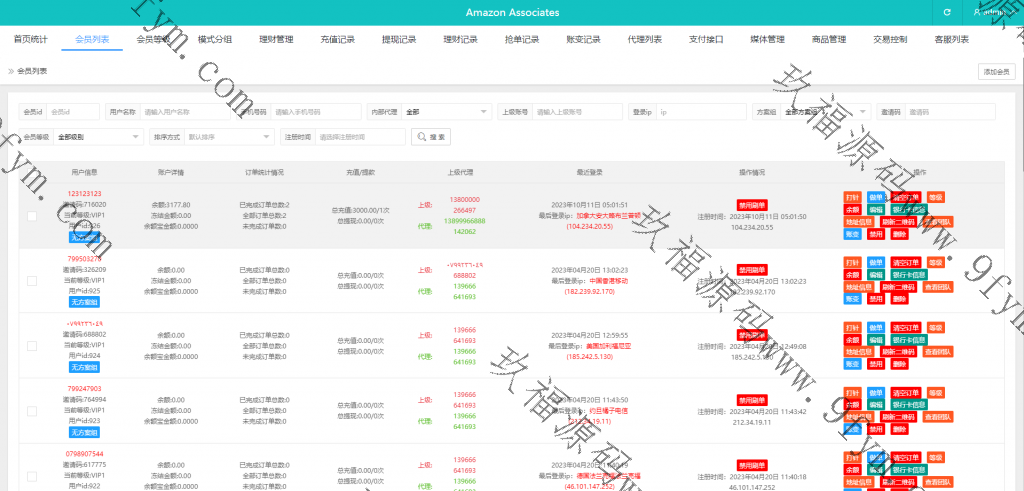Click 无方案组 tag under user 799503278
Viewport: 1024px width, 491px height.
click(x=84, y=302)
